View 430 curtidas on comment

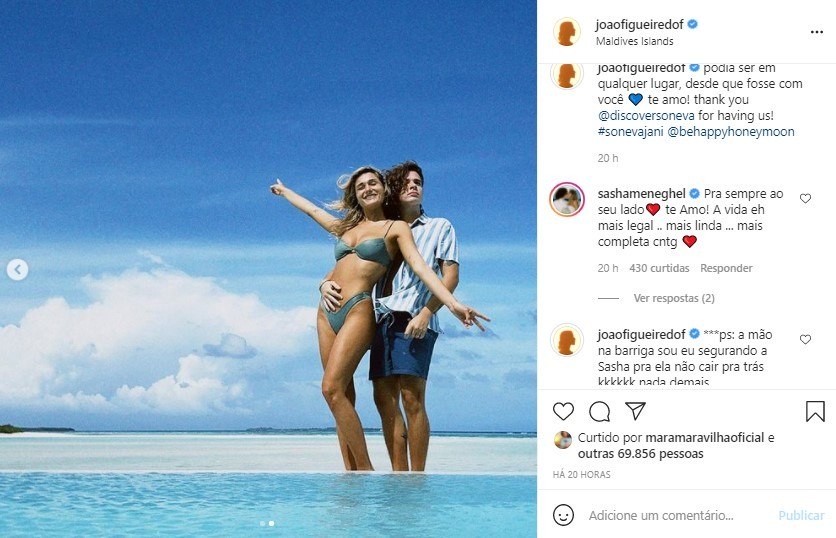[x=659, y=268]
